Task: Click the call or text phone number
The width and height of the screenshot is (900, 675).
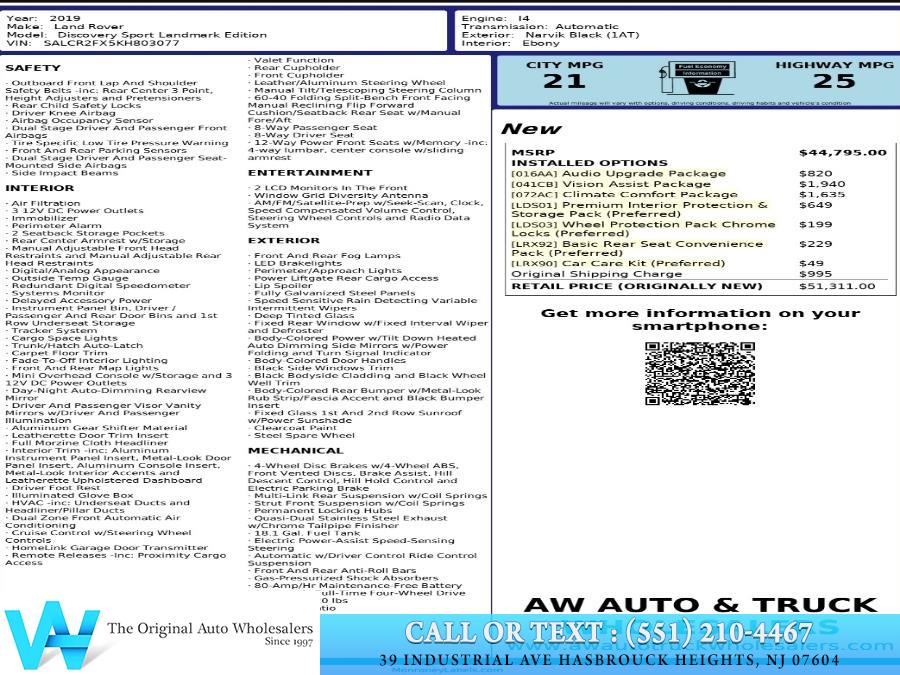Action: (x=608, y=633)
